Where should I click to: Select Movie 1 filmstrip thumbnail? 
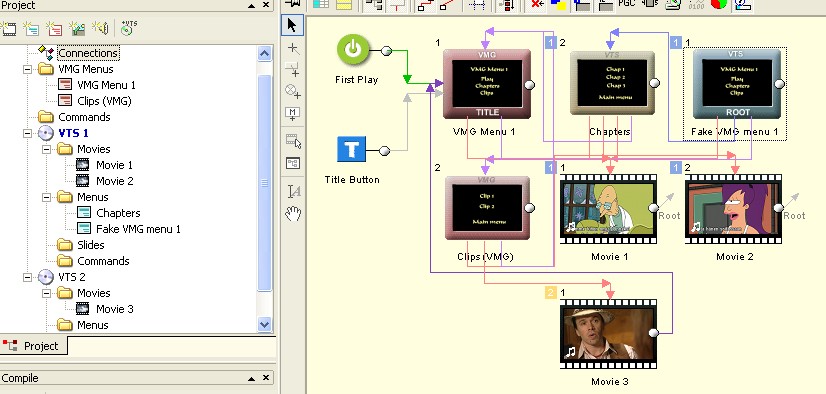[x=608, y=209]
